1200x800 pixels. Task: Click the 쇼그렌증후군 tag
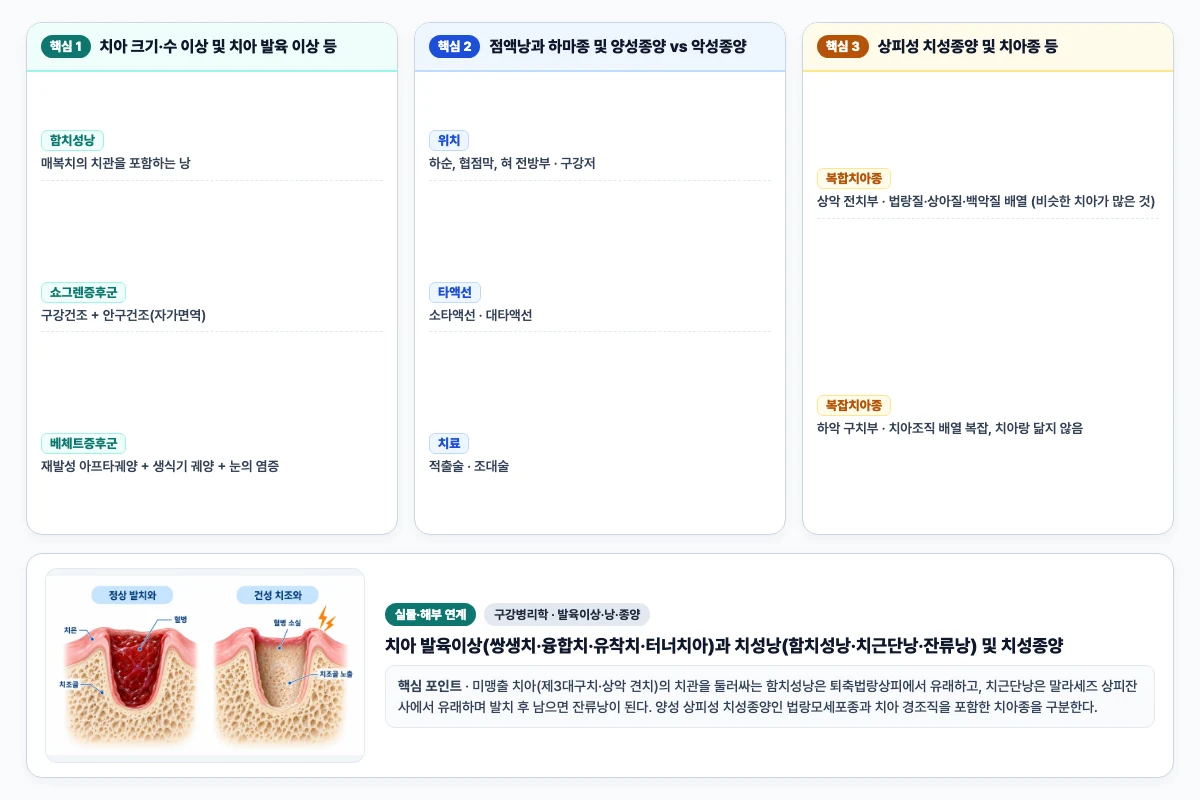click(x=83, y=293)
